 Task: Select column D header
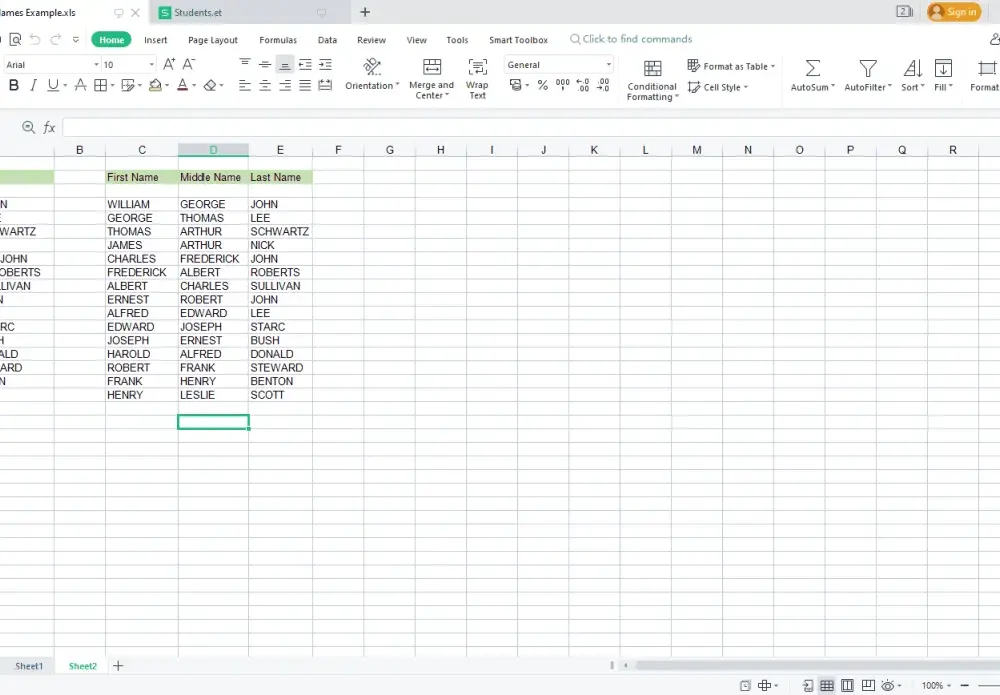coord(213,150)
